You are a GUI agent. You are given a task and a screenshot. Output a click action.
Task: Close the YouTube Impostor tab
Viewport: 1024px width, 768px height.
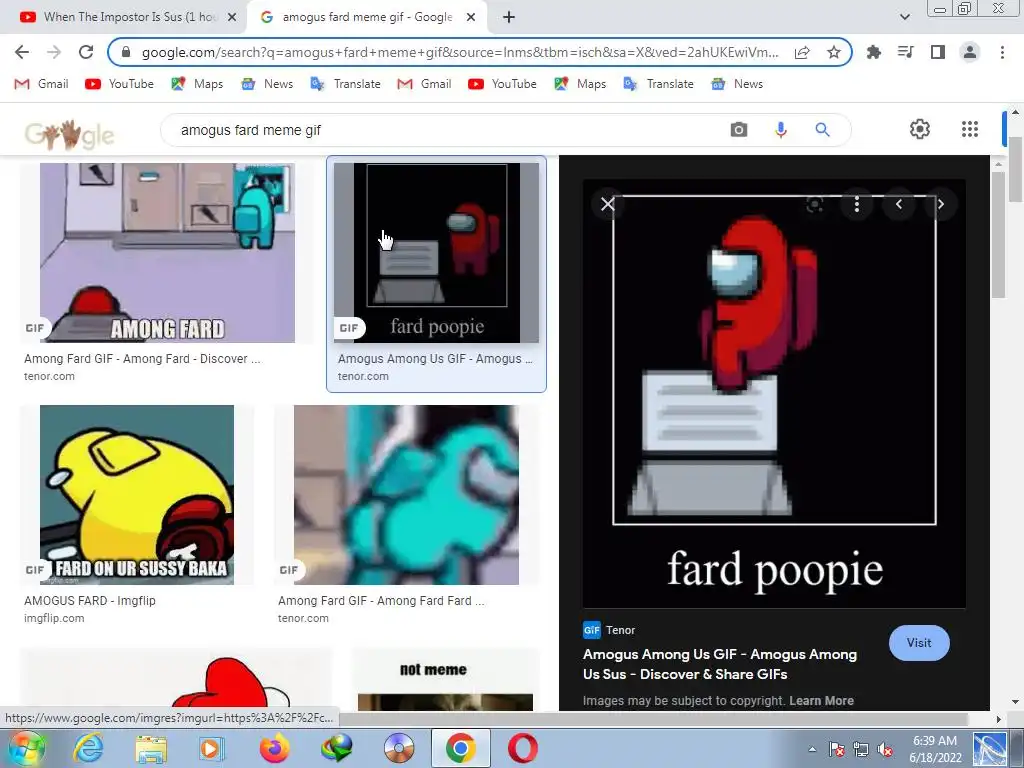[x=231, y=18]
